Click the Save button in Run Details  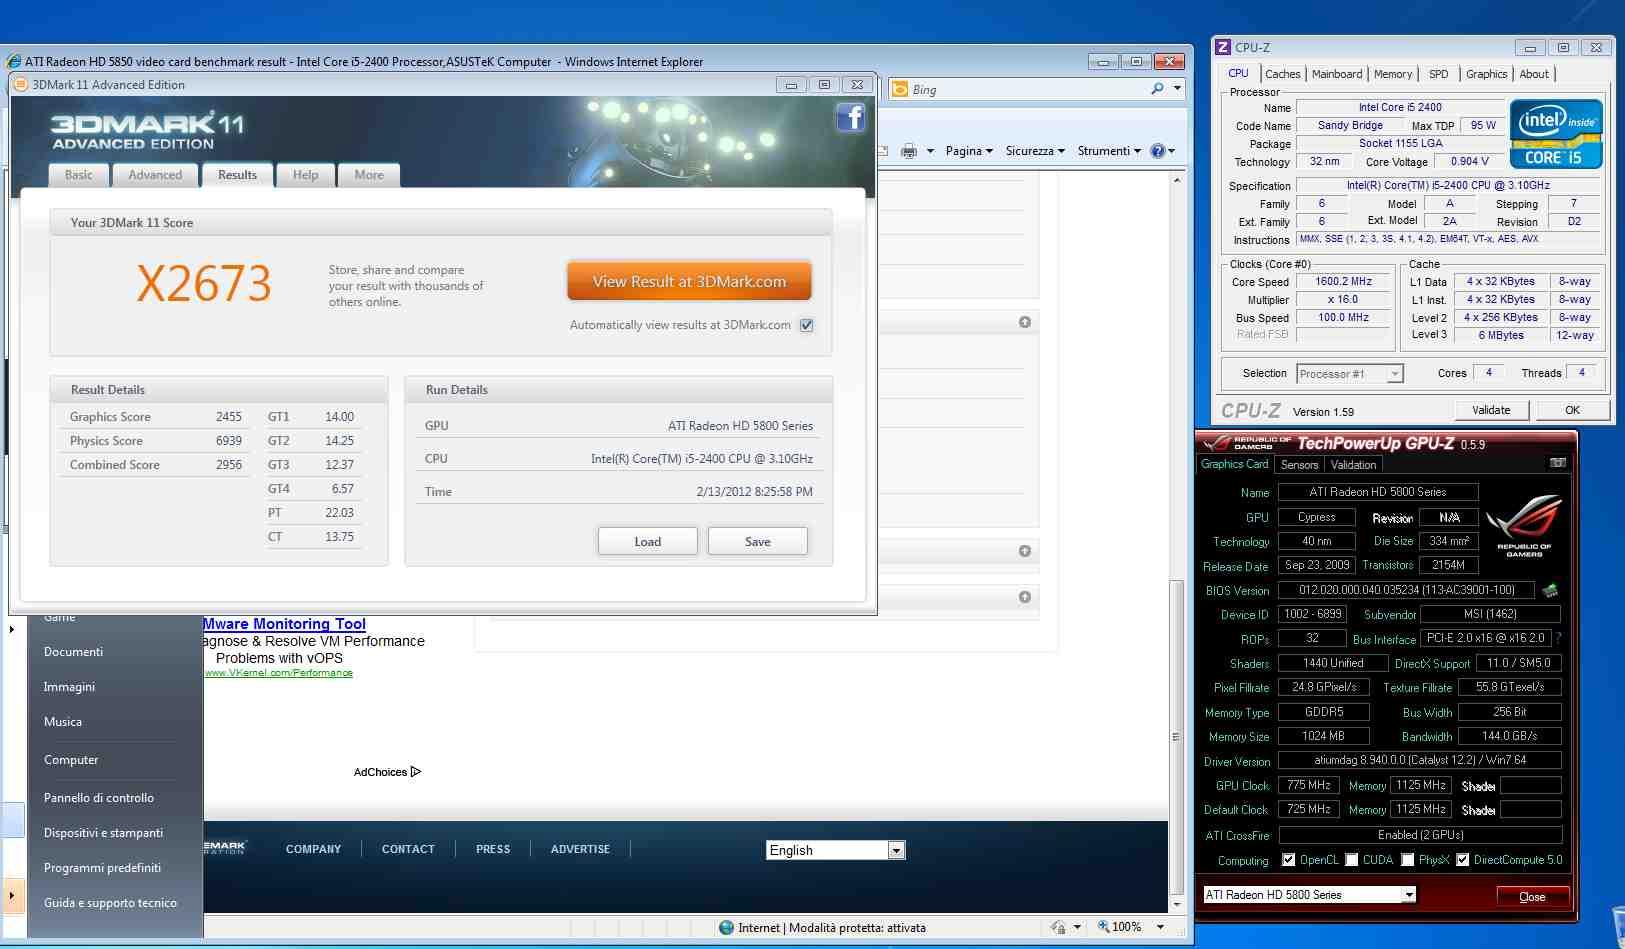(x=758, y=542)
